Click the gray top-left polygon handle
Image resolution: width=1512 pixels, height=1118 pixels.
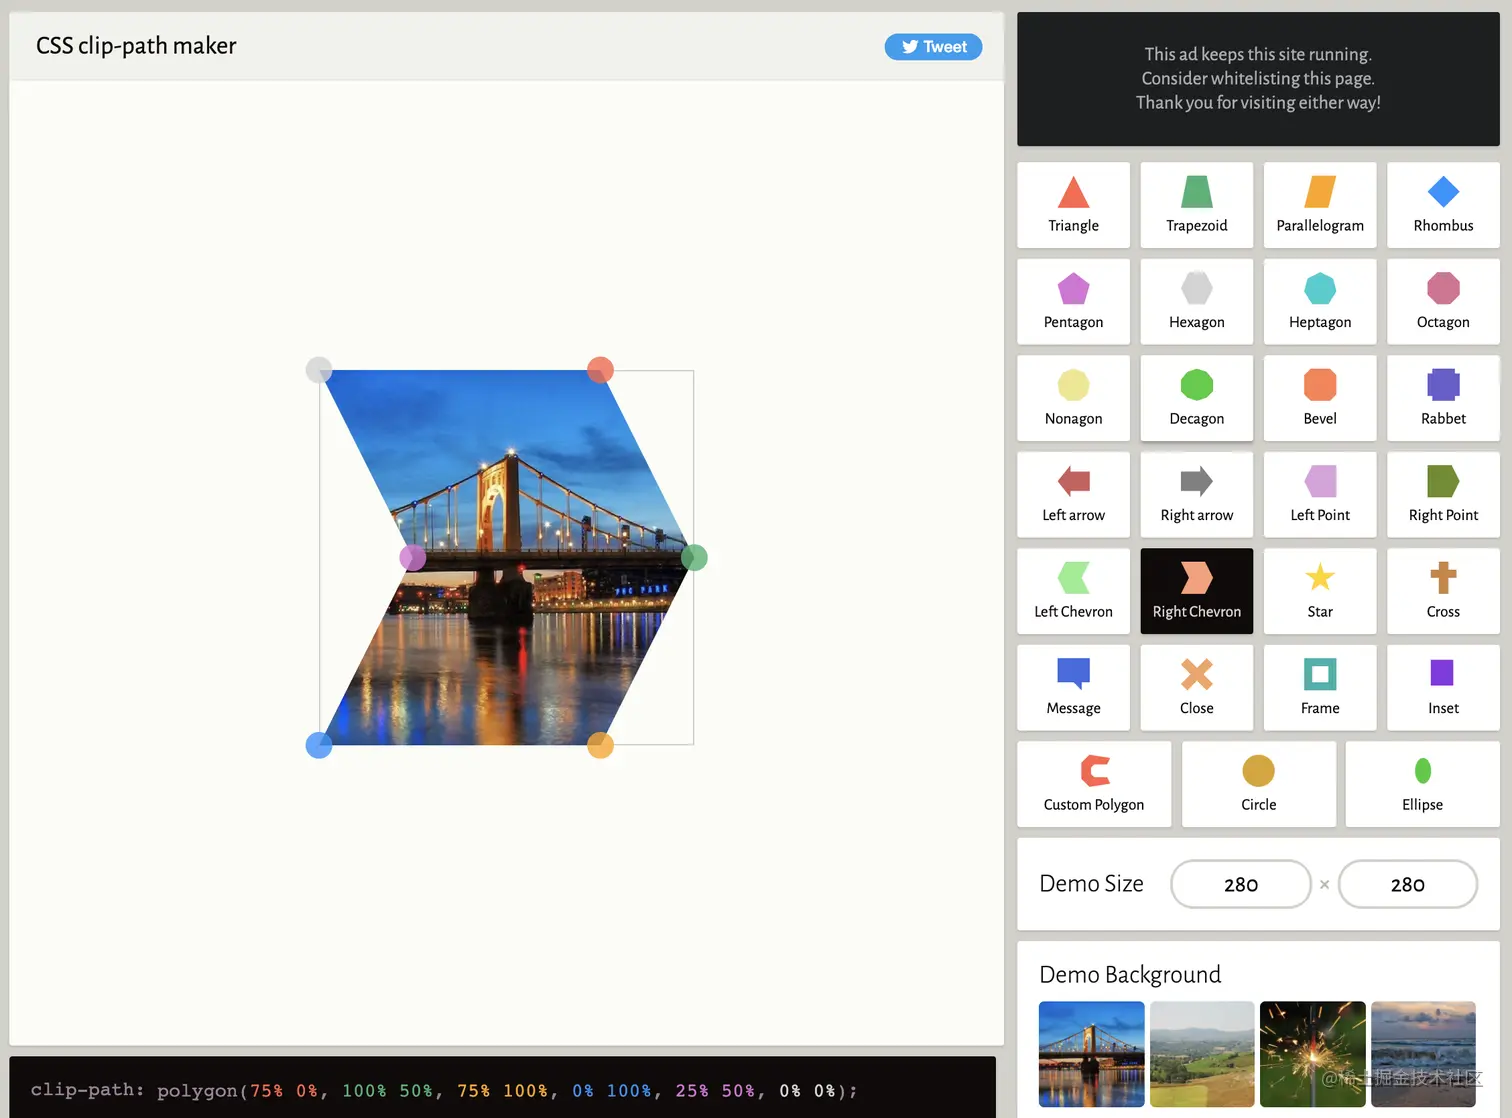[319, 370]
